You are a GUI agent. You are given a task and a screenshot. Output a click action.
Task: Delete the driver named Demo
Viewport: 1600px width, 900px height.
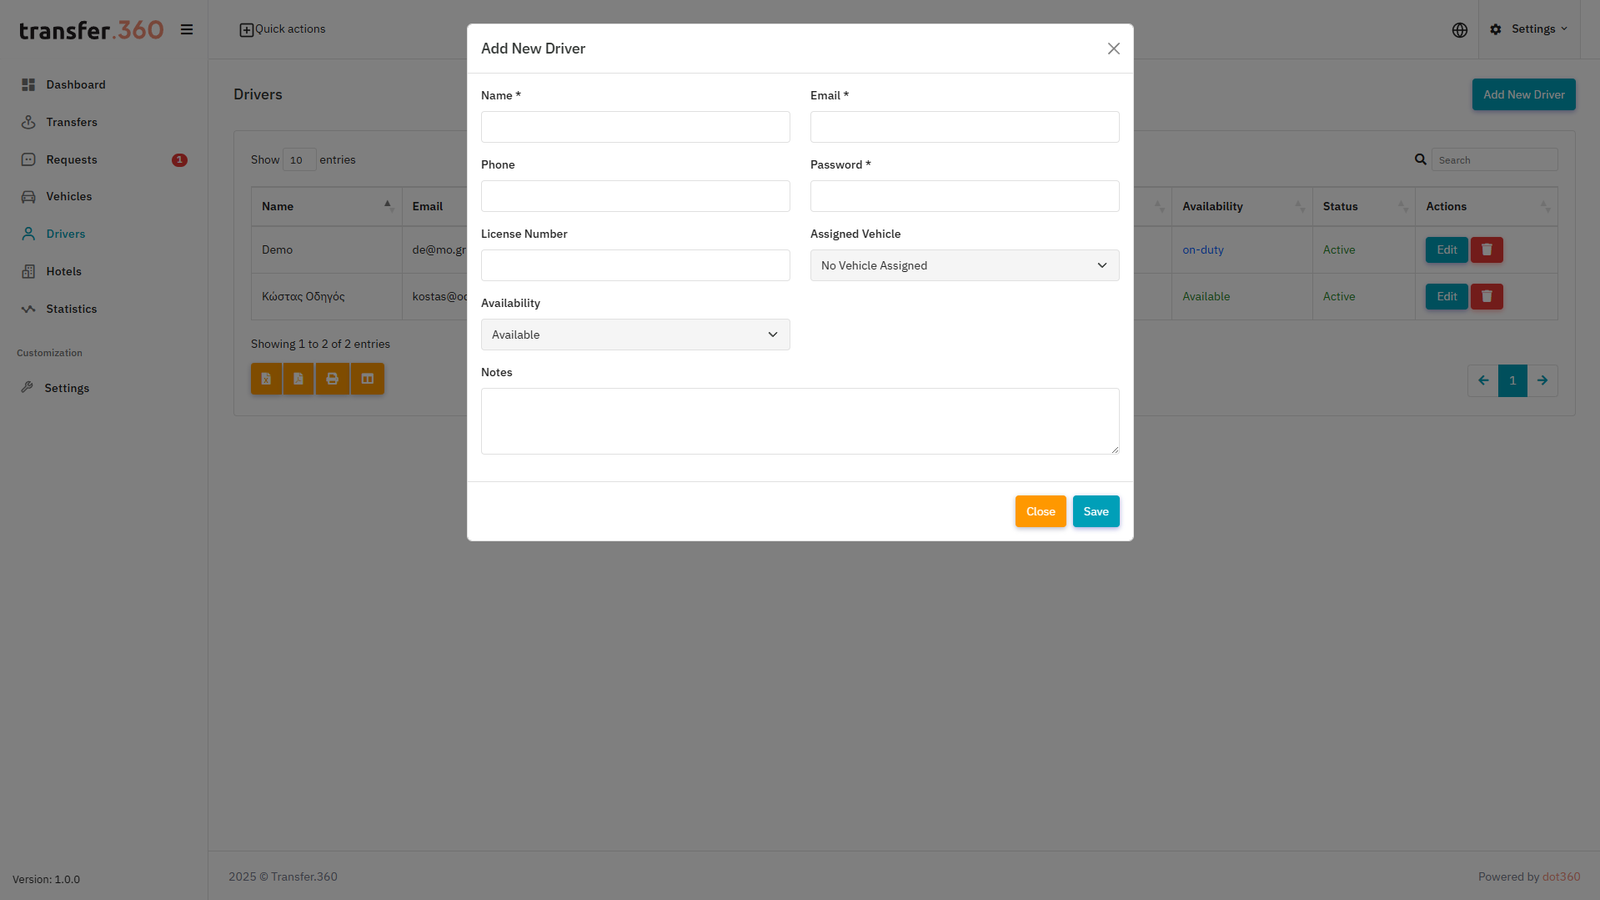[1487, 249]
